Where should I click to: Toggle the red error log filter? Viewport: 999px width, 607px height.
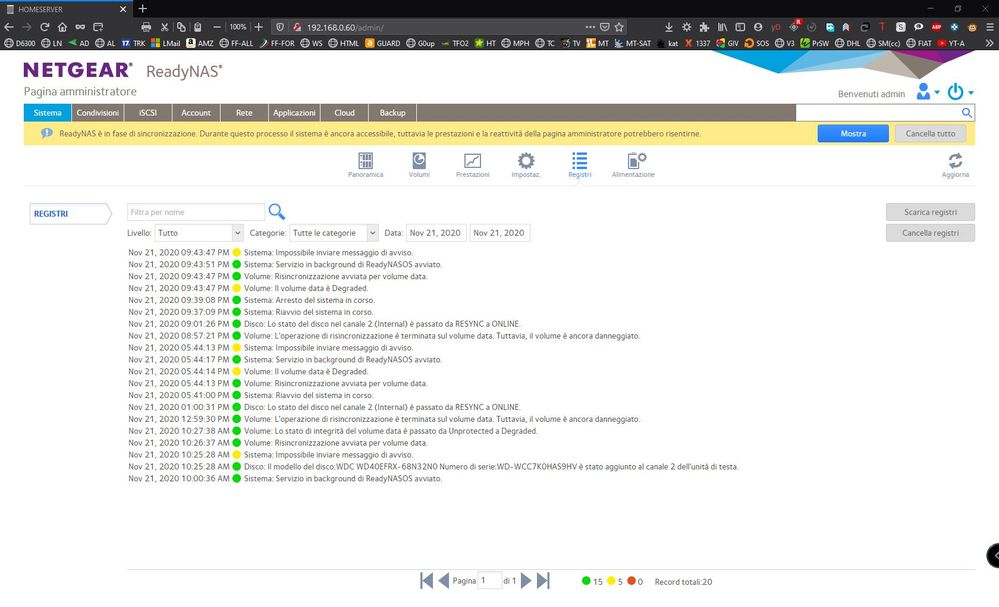(x=632, y=580)
